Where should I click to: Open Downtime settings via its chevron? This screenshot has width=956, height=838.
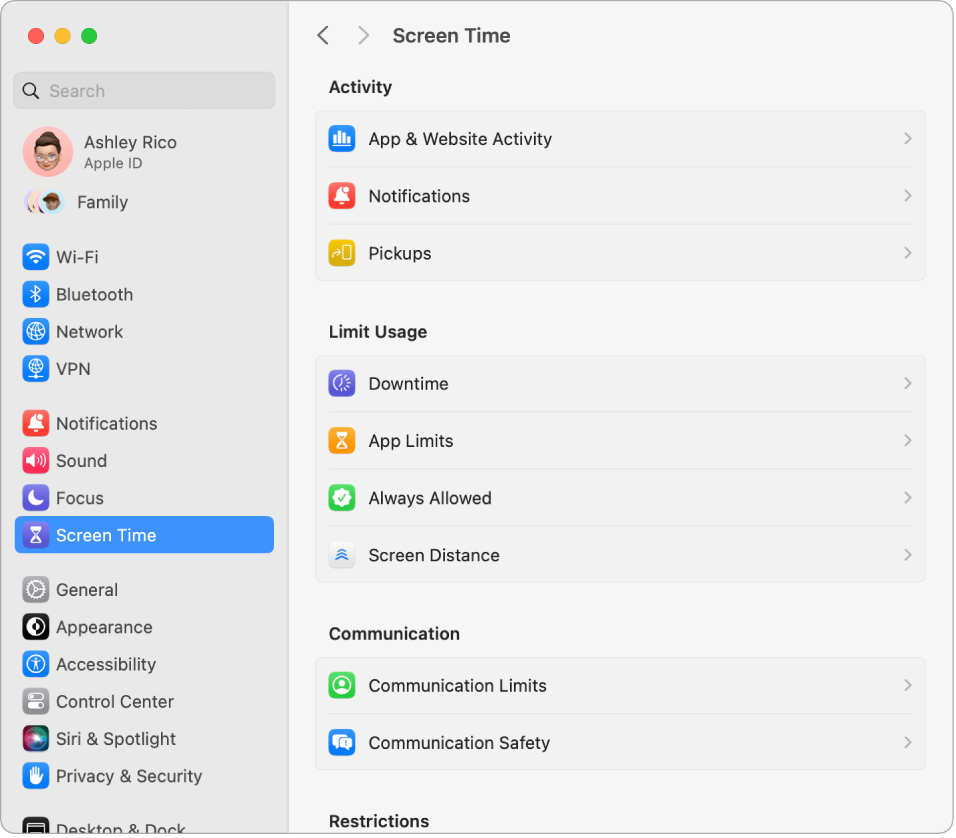click(x=908, y=382)
